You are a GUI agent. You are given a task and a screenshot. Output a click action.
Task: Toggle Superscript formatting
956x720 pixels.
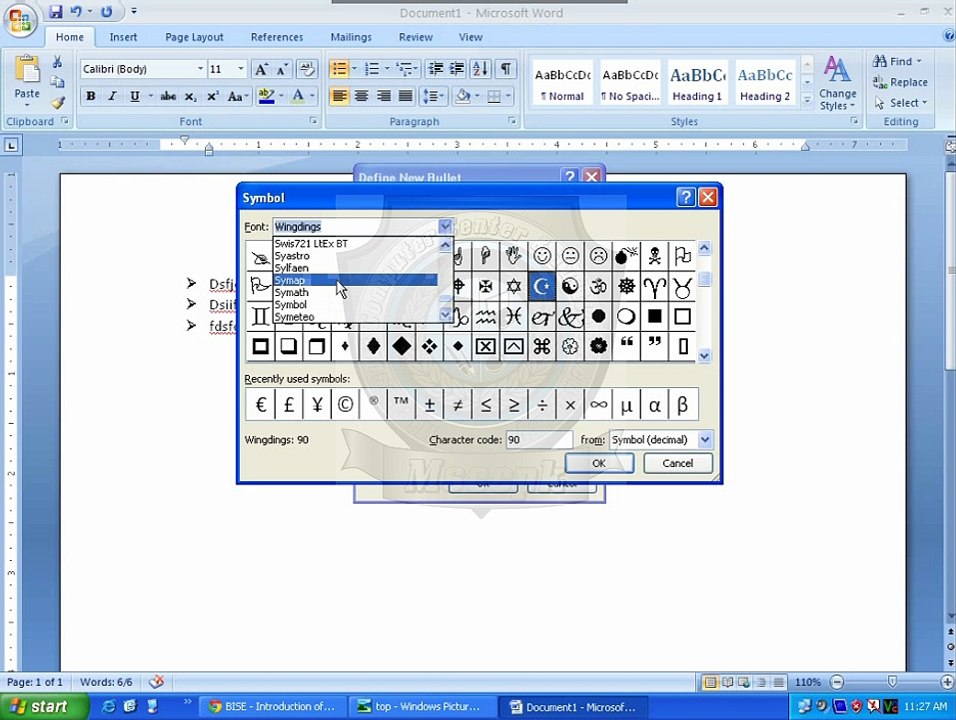point(213,96)
